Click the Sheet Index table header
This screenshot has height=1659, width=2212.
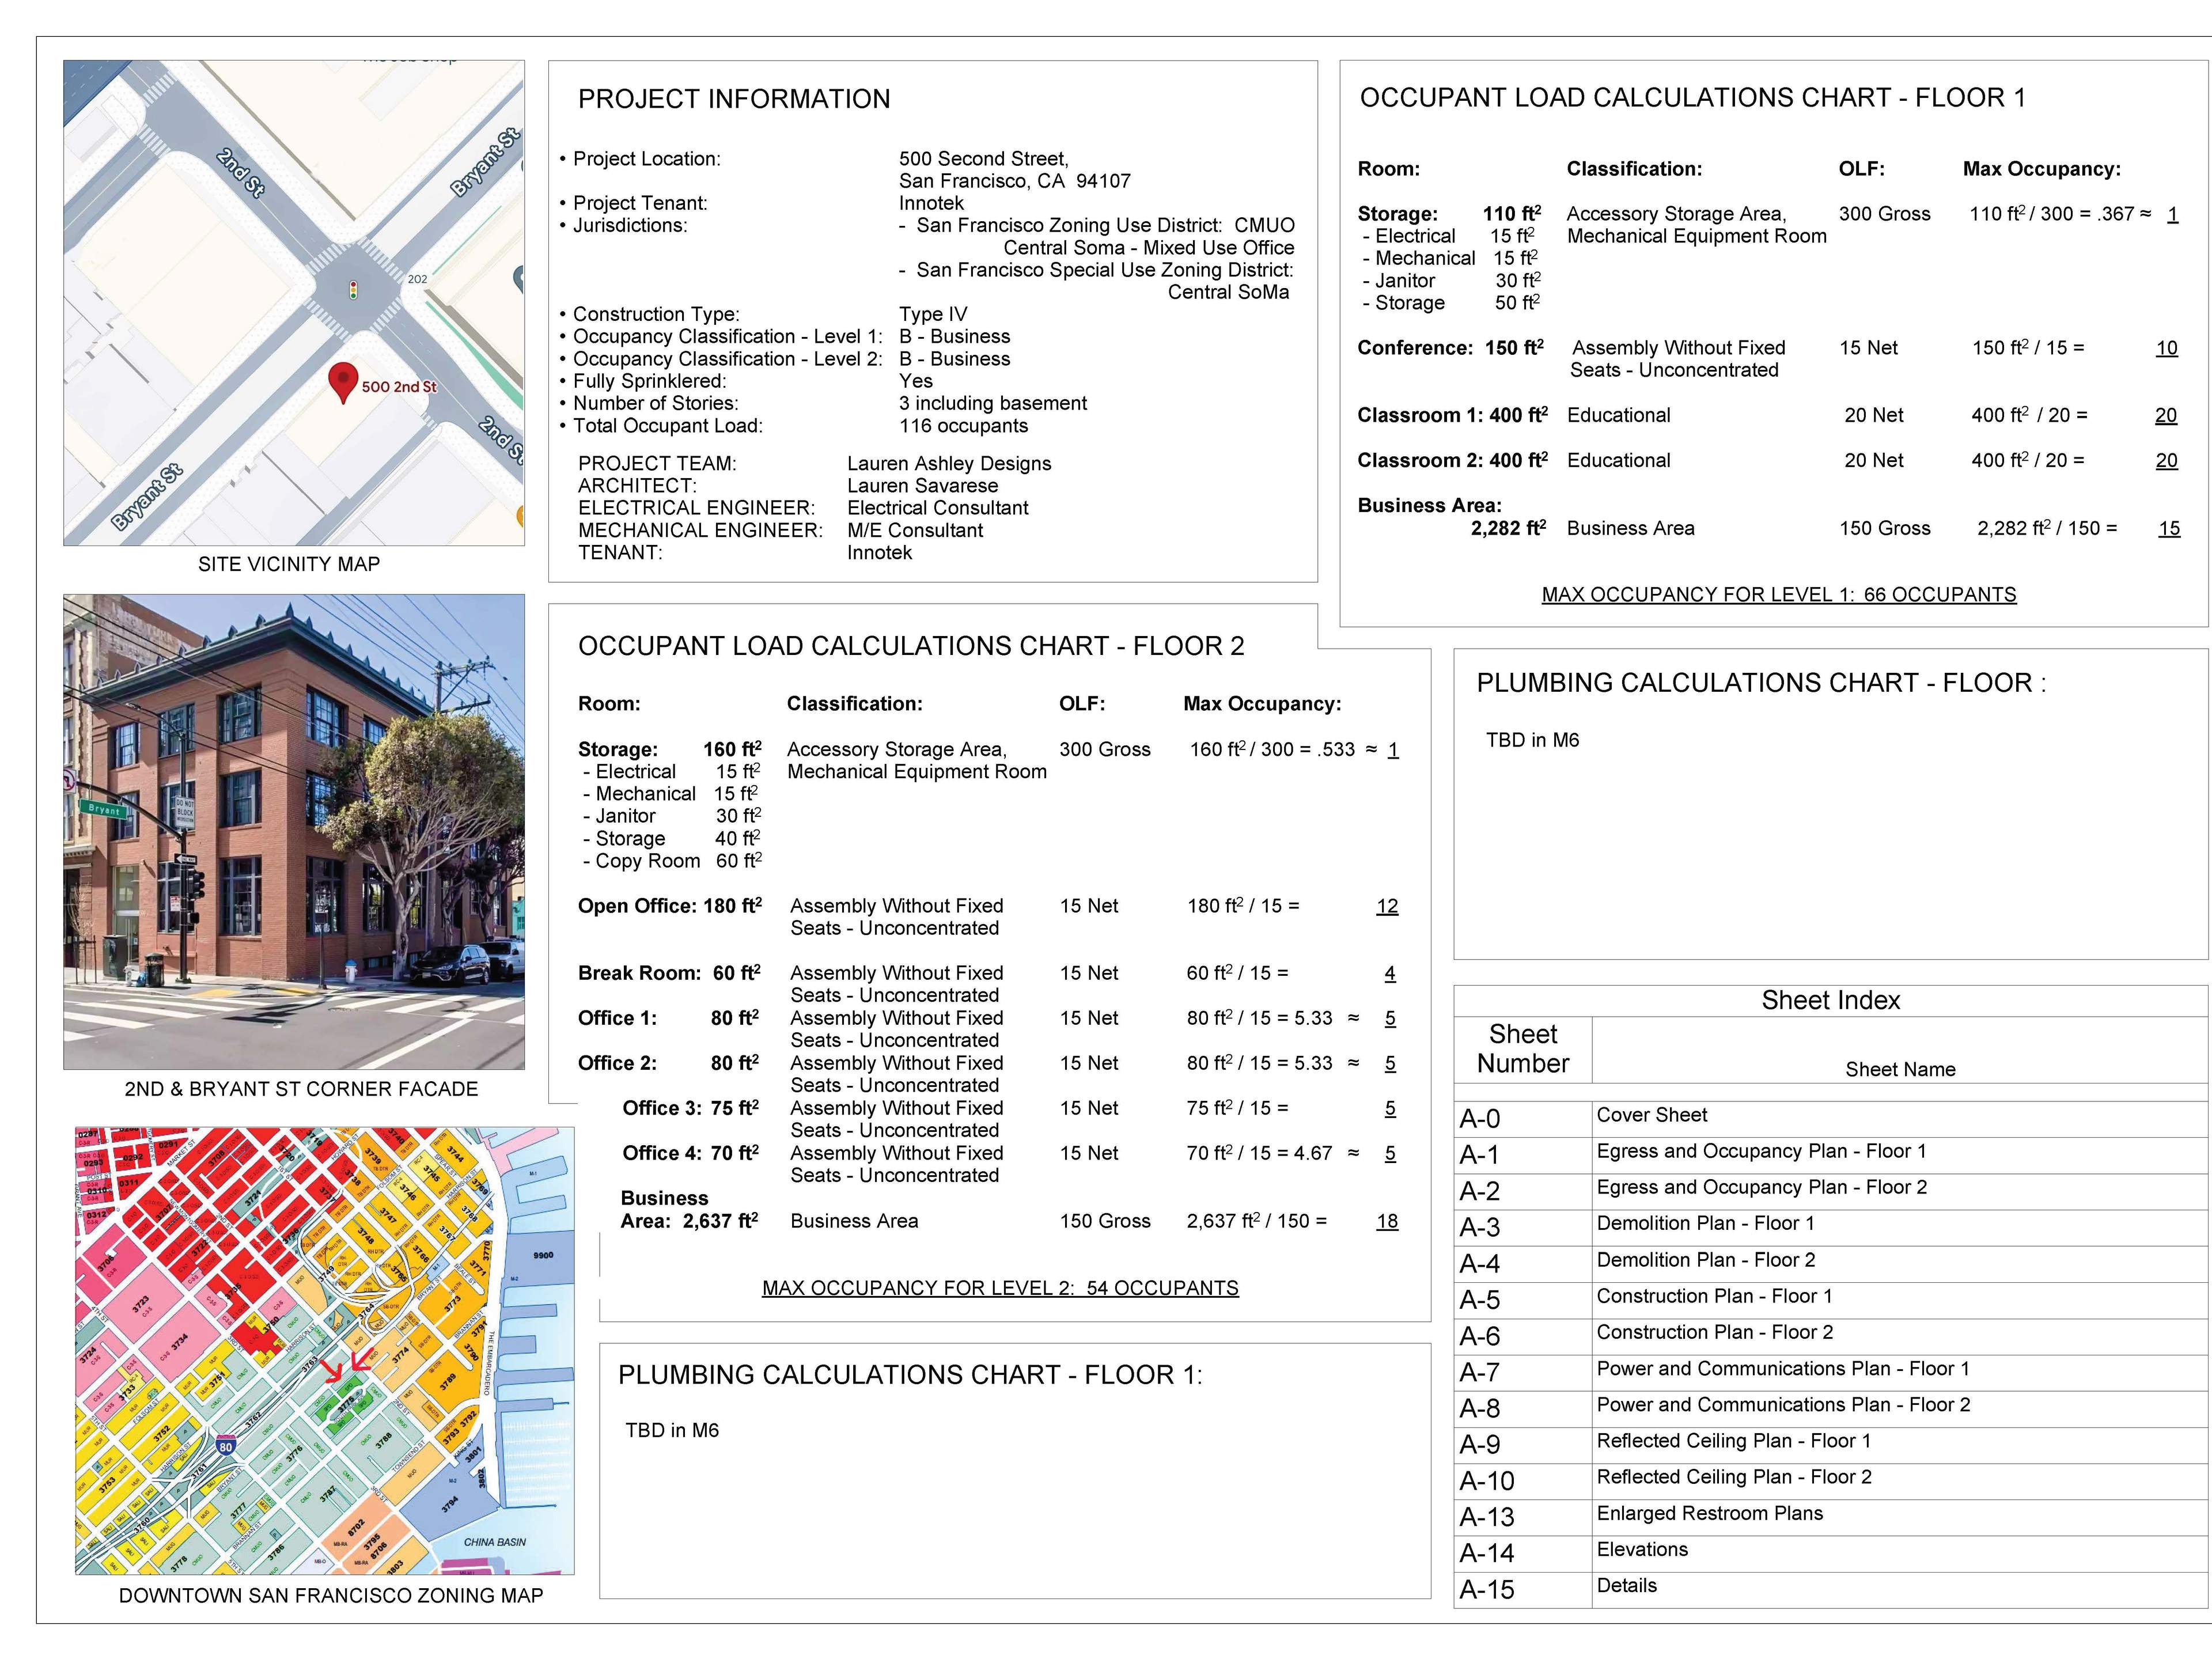pos(1830,1001)
